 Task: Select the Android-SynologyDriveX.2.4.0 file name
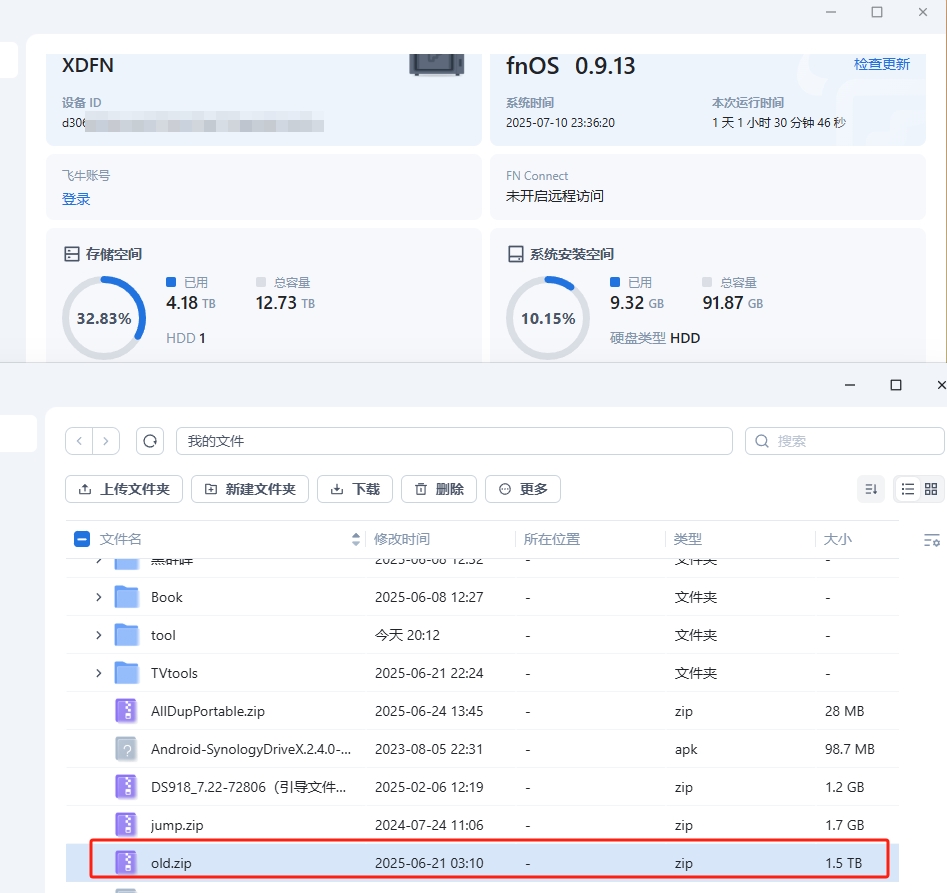[251, 749]
